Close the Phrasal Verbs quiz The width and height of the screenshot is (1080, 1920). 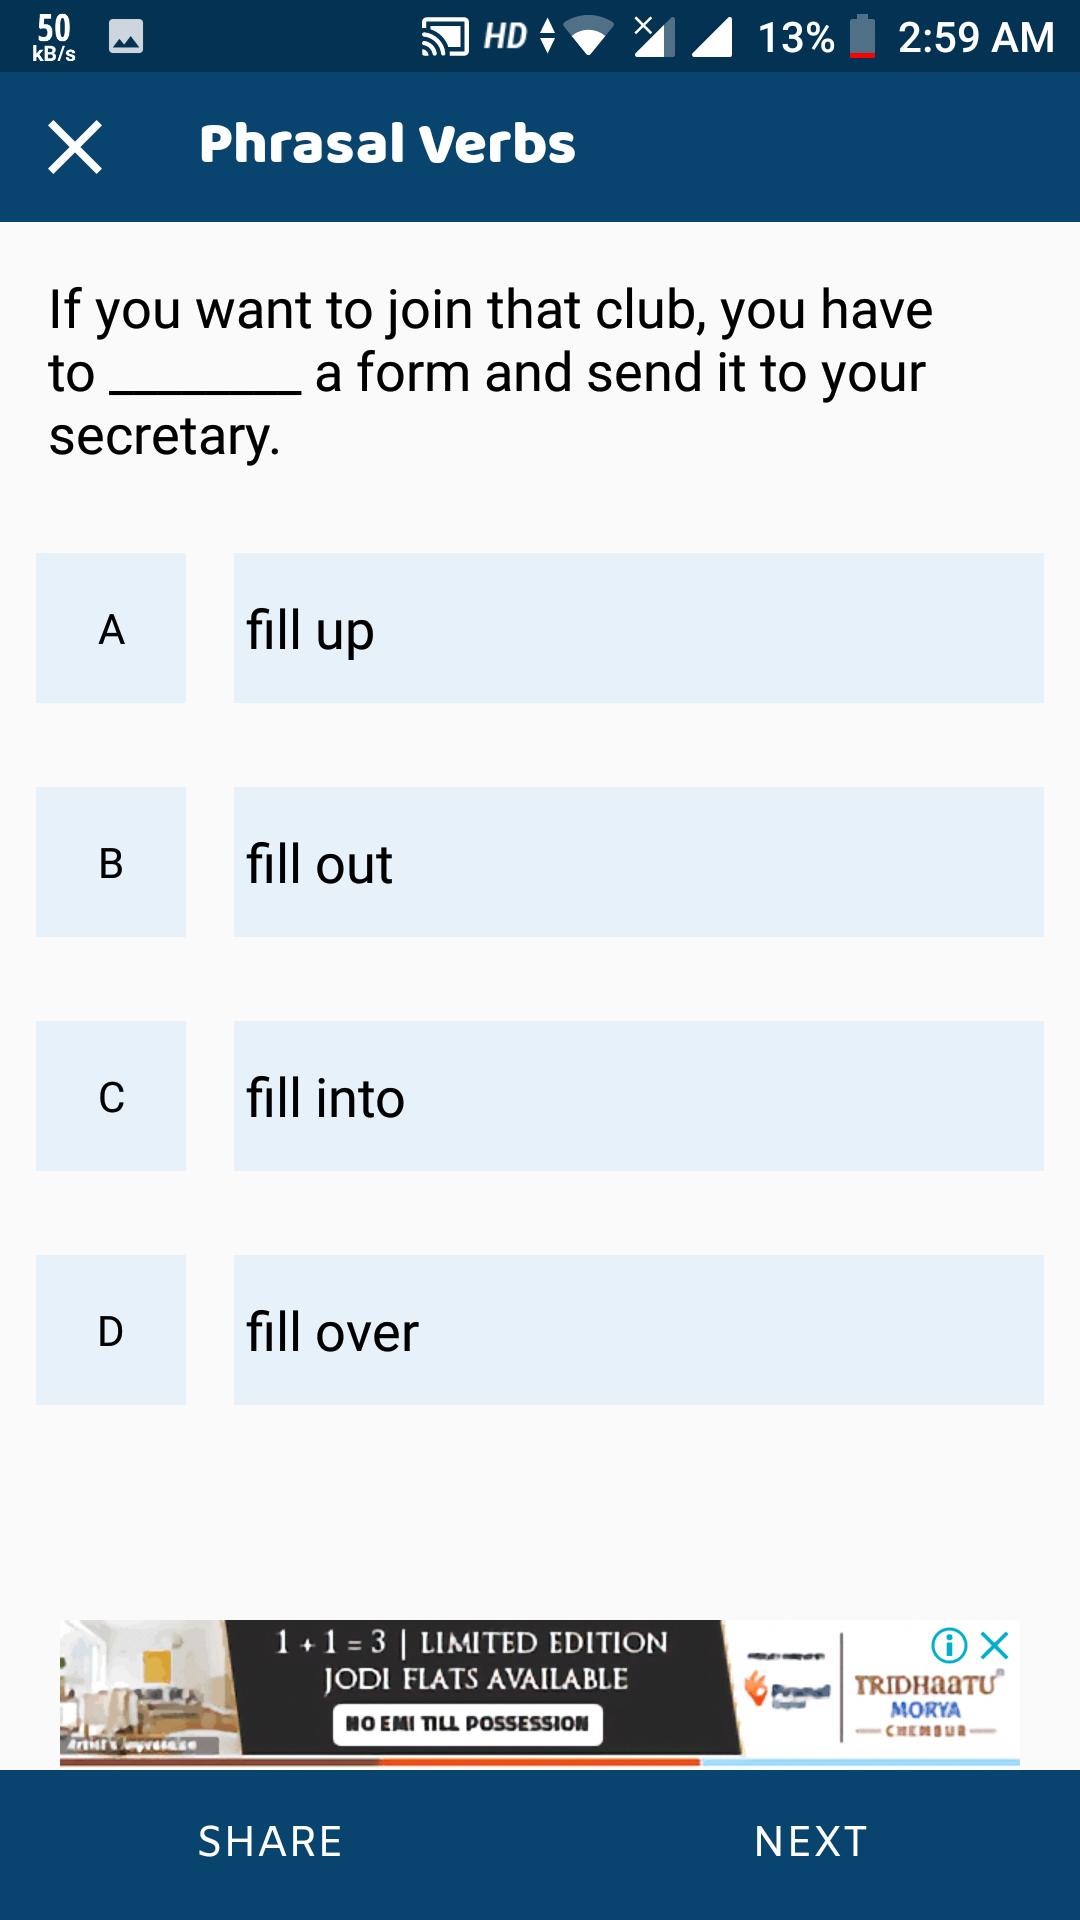(75, 147)
